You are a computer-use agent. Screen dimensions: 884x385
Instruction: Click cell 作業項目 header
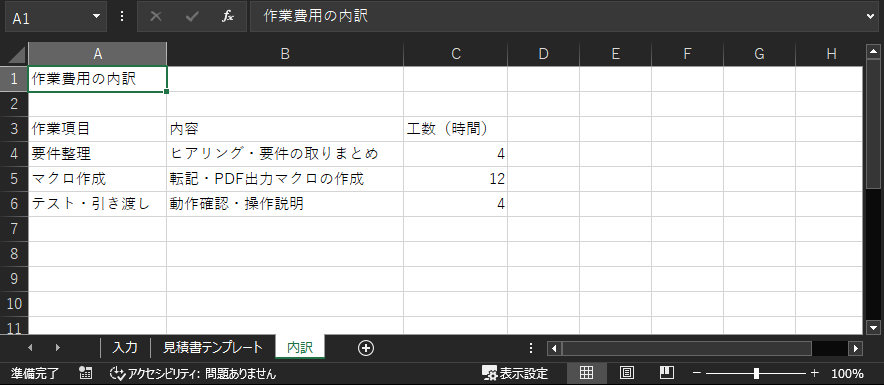pos(98,129)
